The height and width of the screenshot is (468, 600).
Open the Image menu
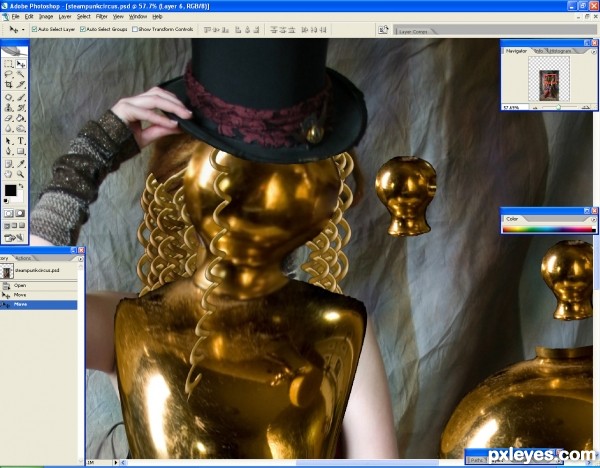(46, 16)
